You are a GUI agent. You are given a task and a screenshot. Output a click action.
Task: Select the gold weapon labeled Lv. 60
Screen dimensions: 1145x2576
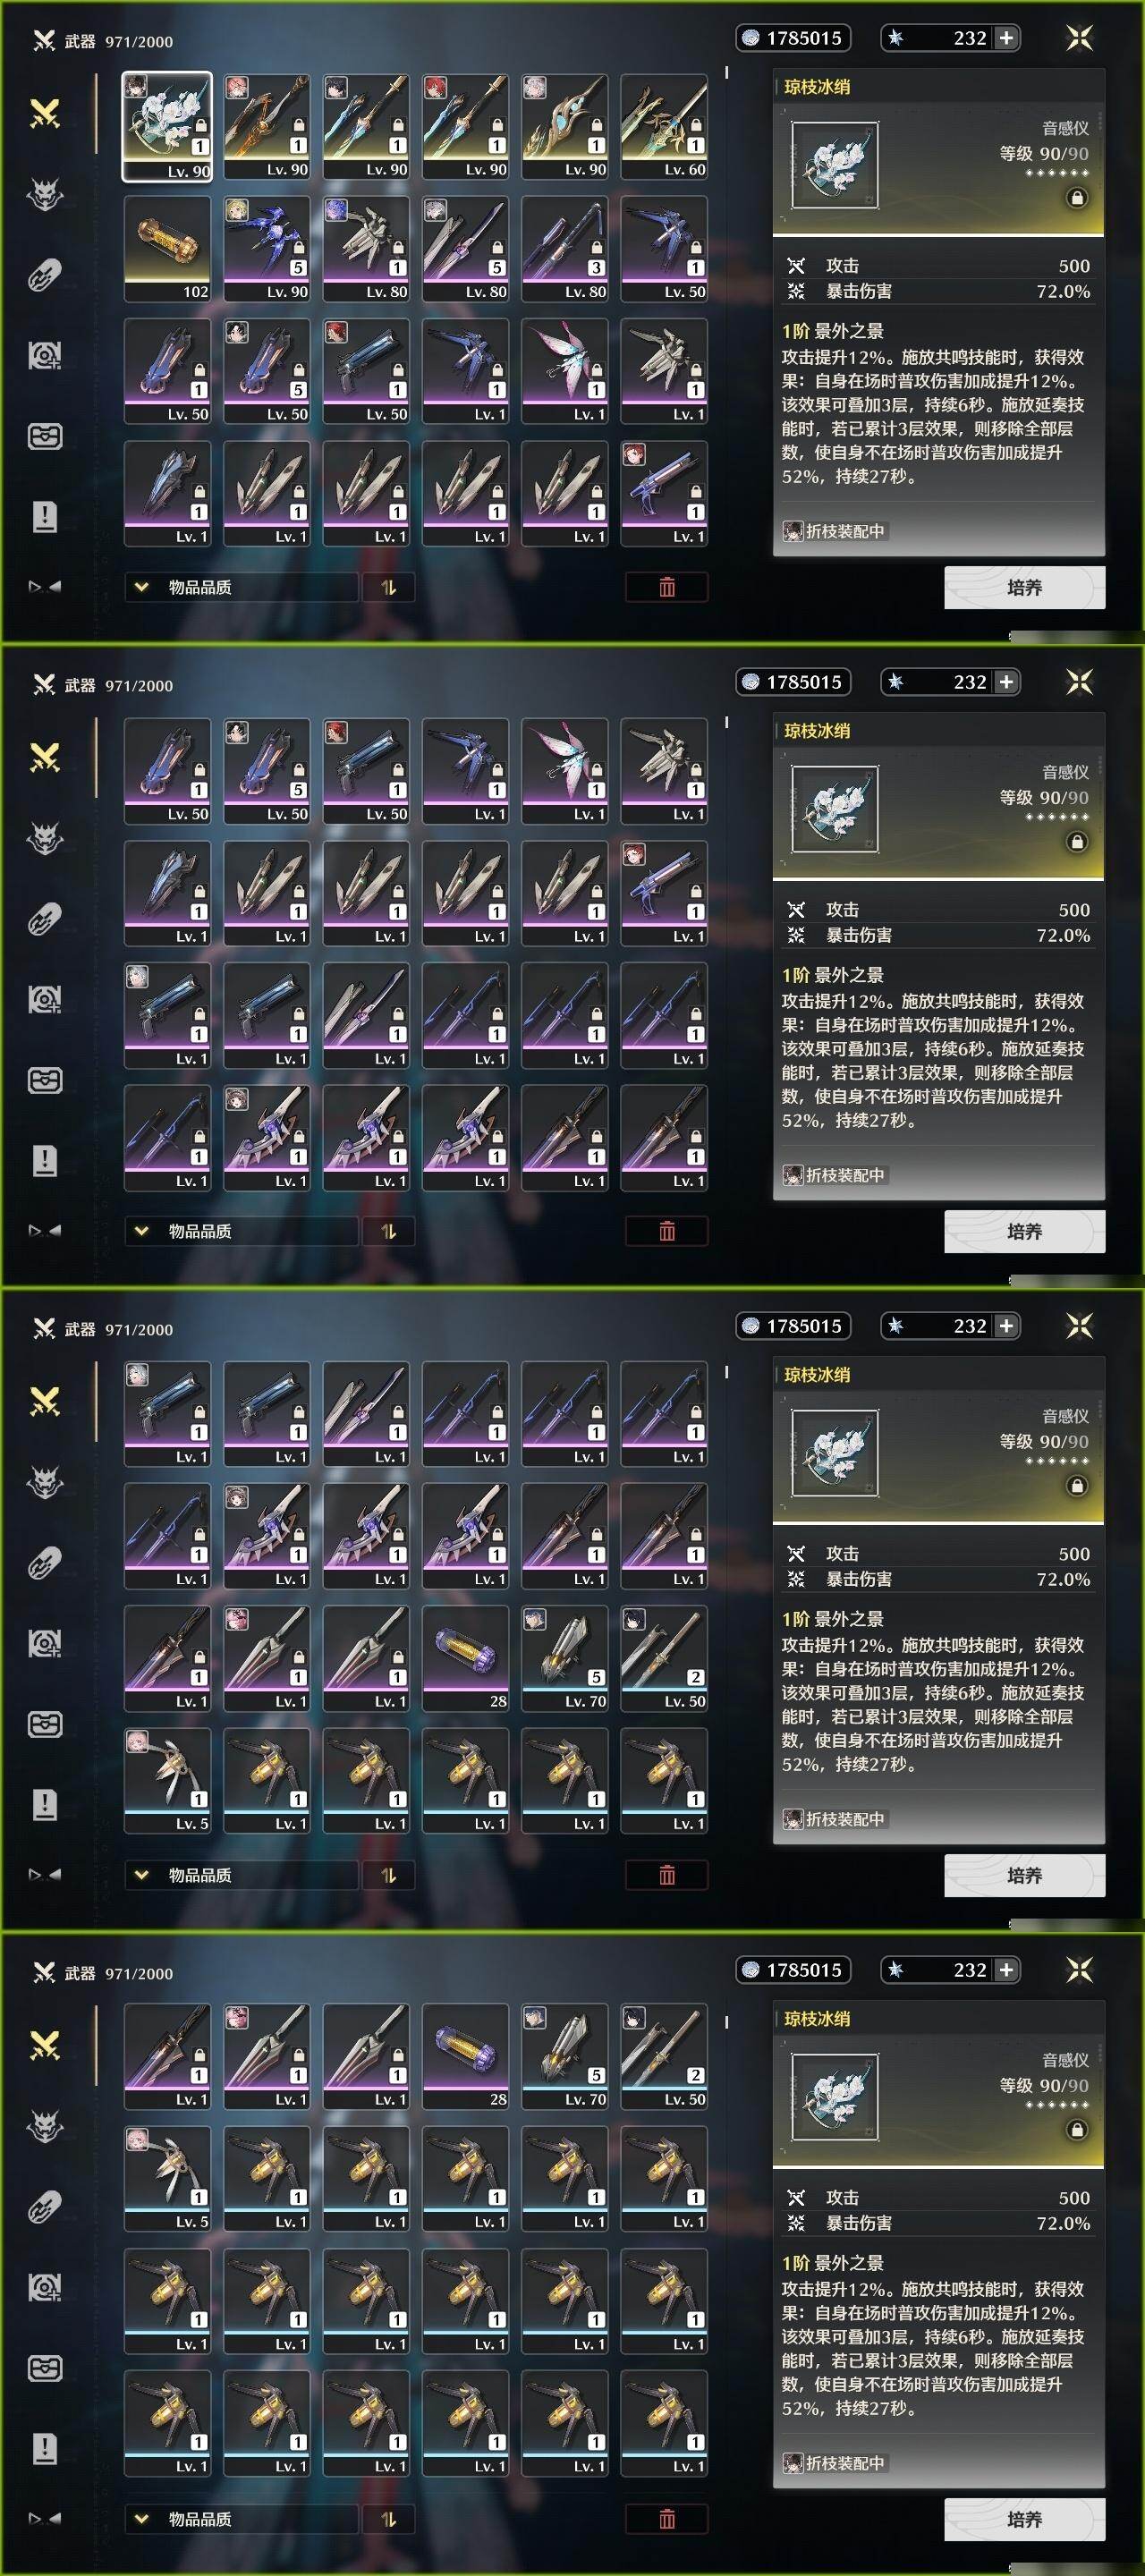click(x=664, y=126)
